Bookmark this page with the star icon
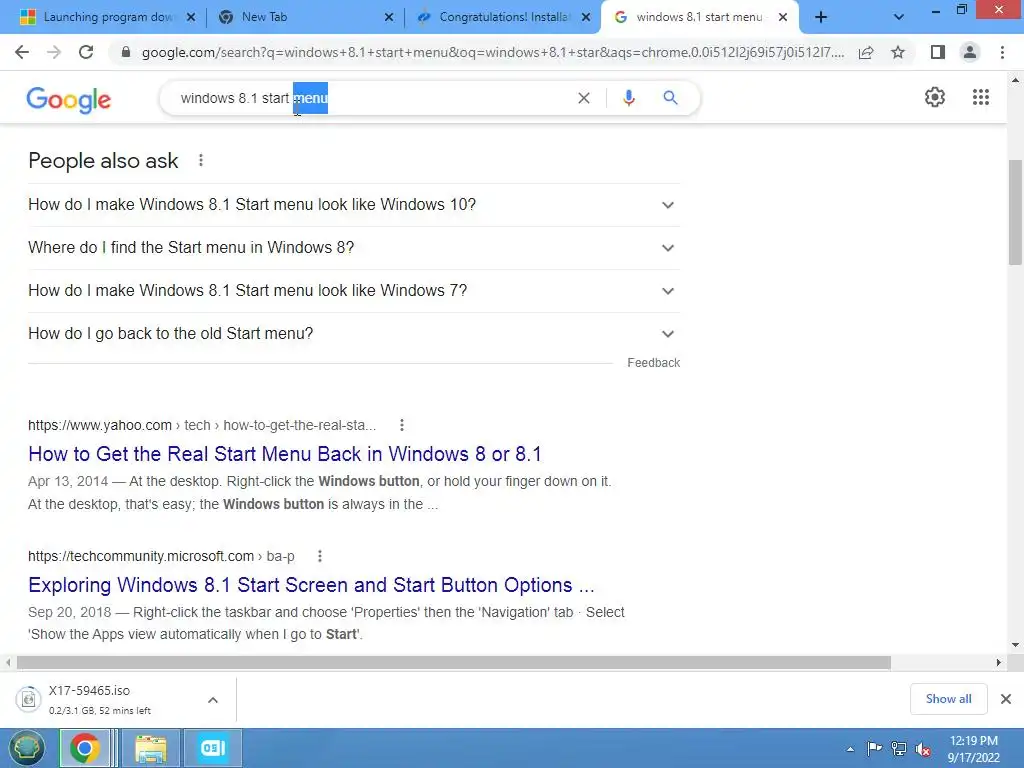Viewport: 1024px width, 768px height. click(898, 52)
